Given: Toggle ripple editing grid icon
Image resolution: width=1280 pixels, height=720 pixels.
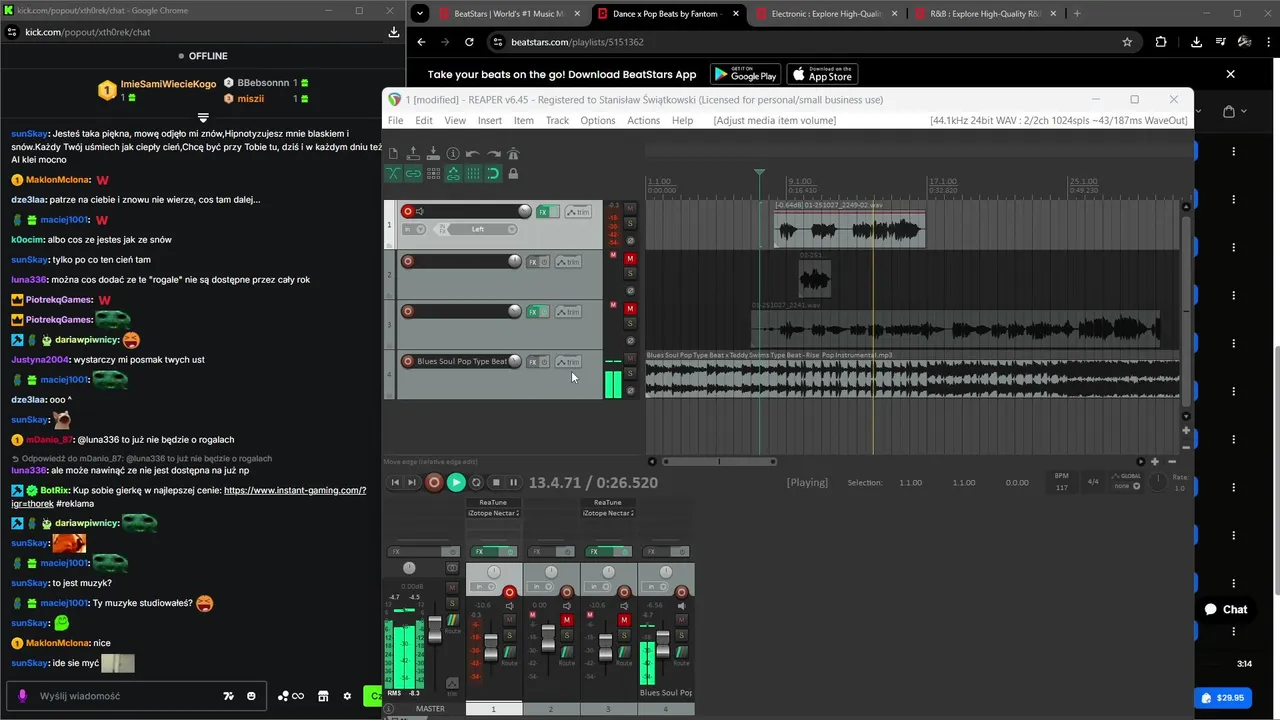Looking at the screenshot, I should [x=433, y=173].
